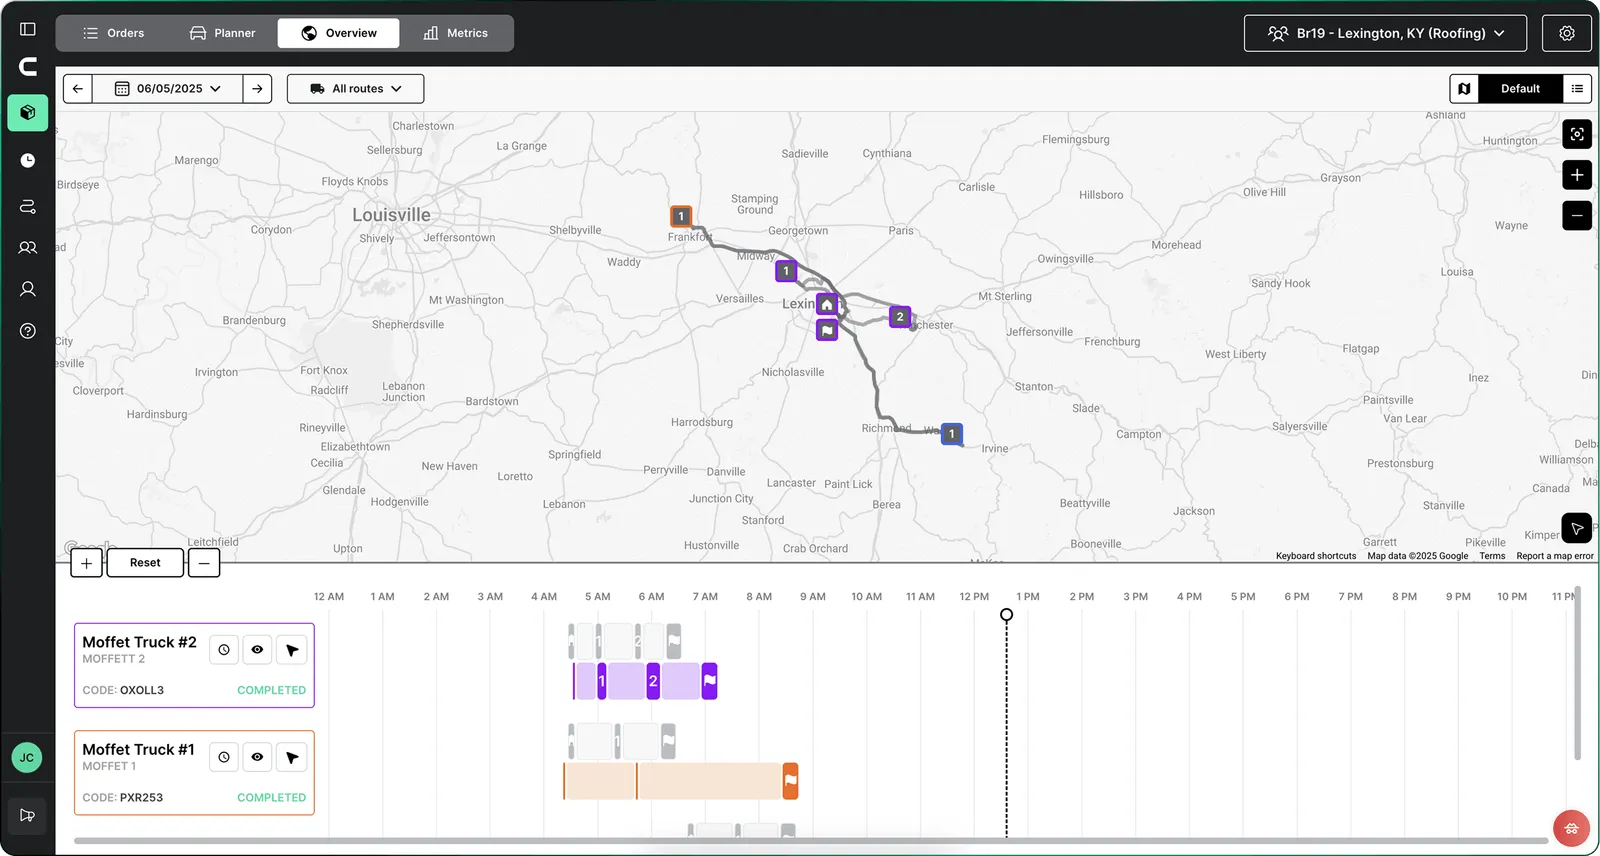Click the code OXOLL3 text

pos(142,690)
